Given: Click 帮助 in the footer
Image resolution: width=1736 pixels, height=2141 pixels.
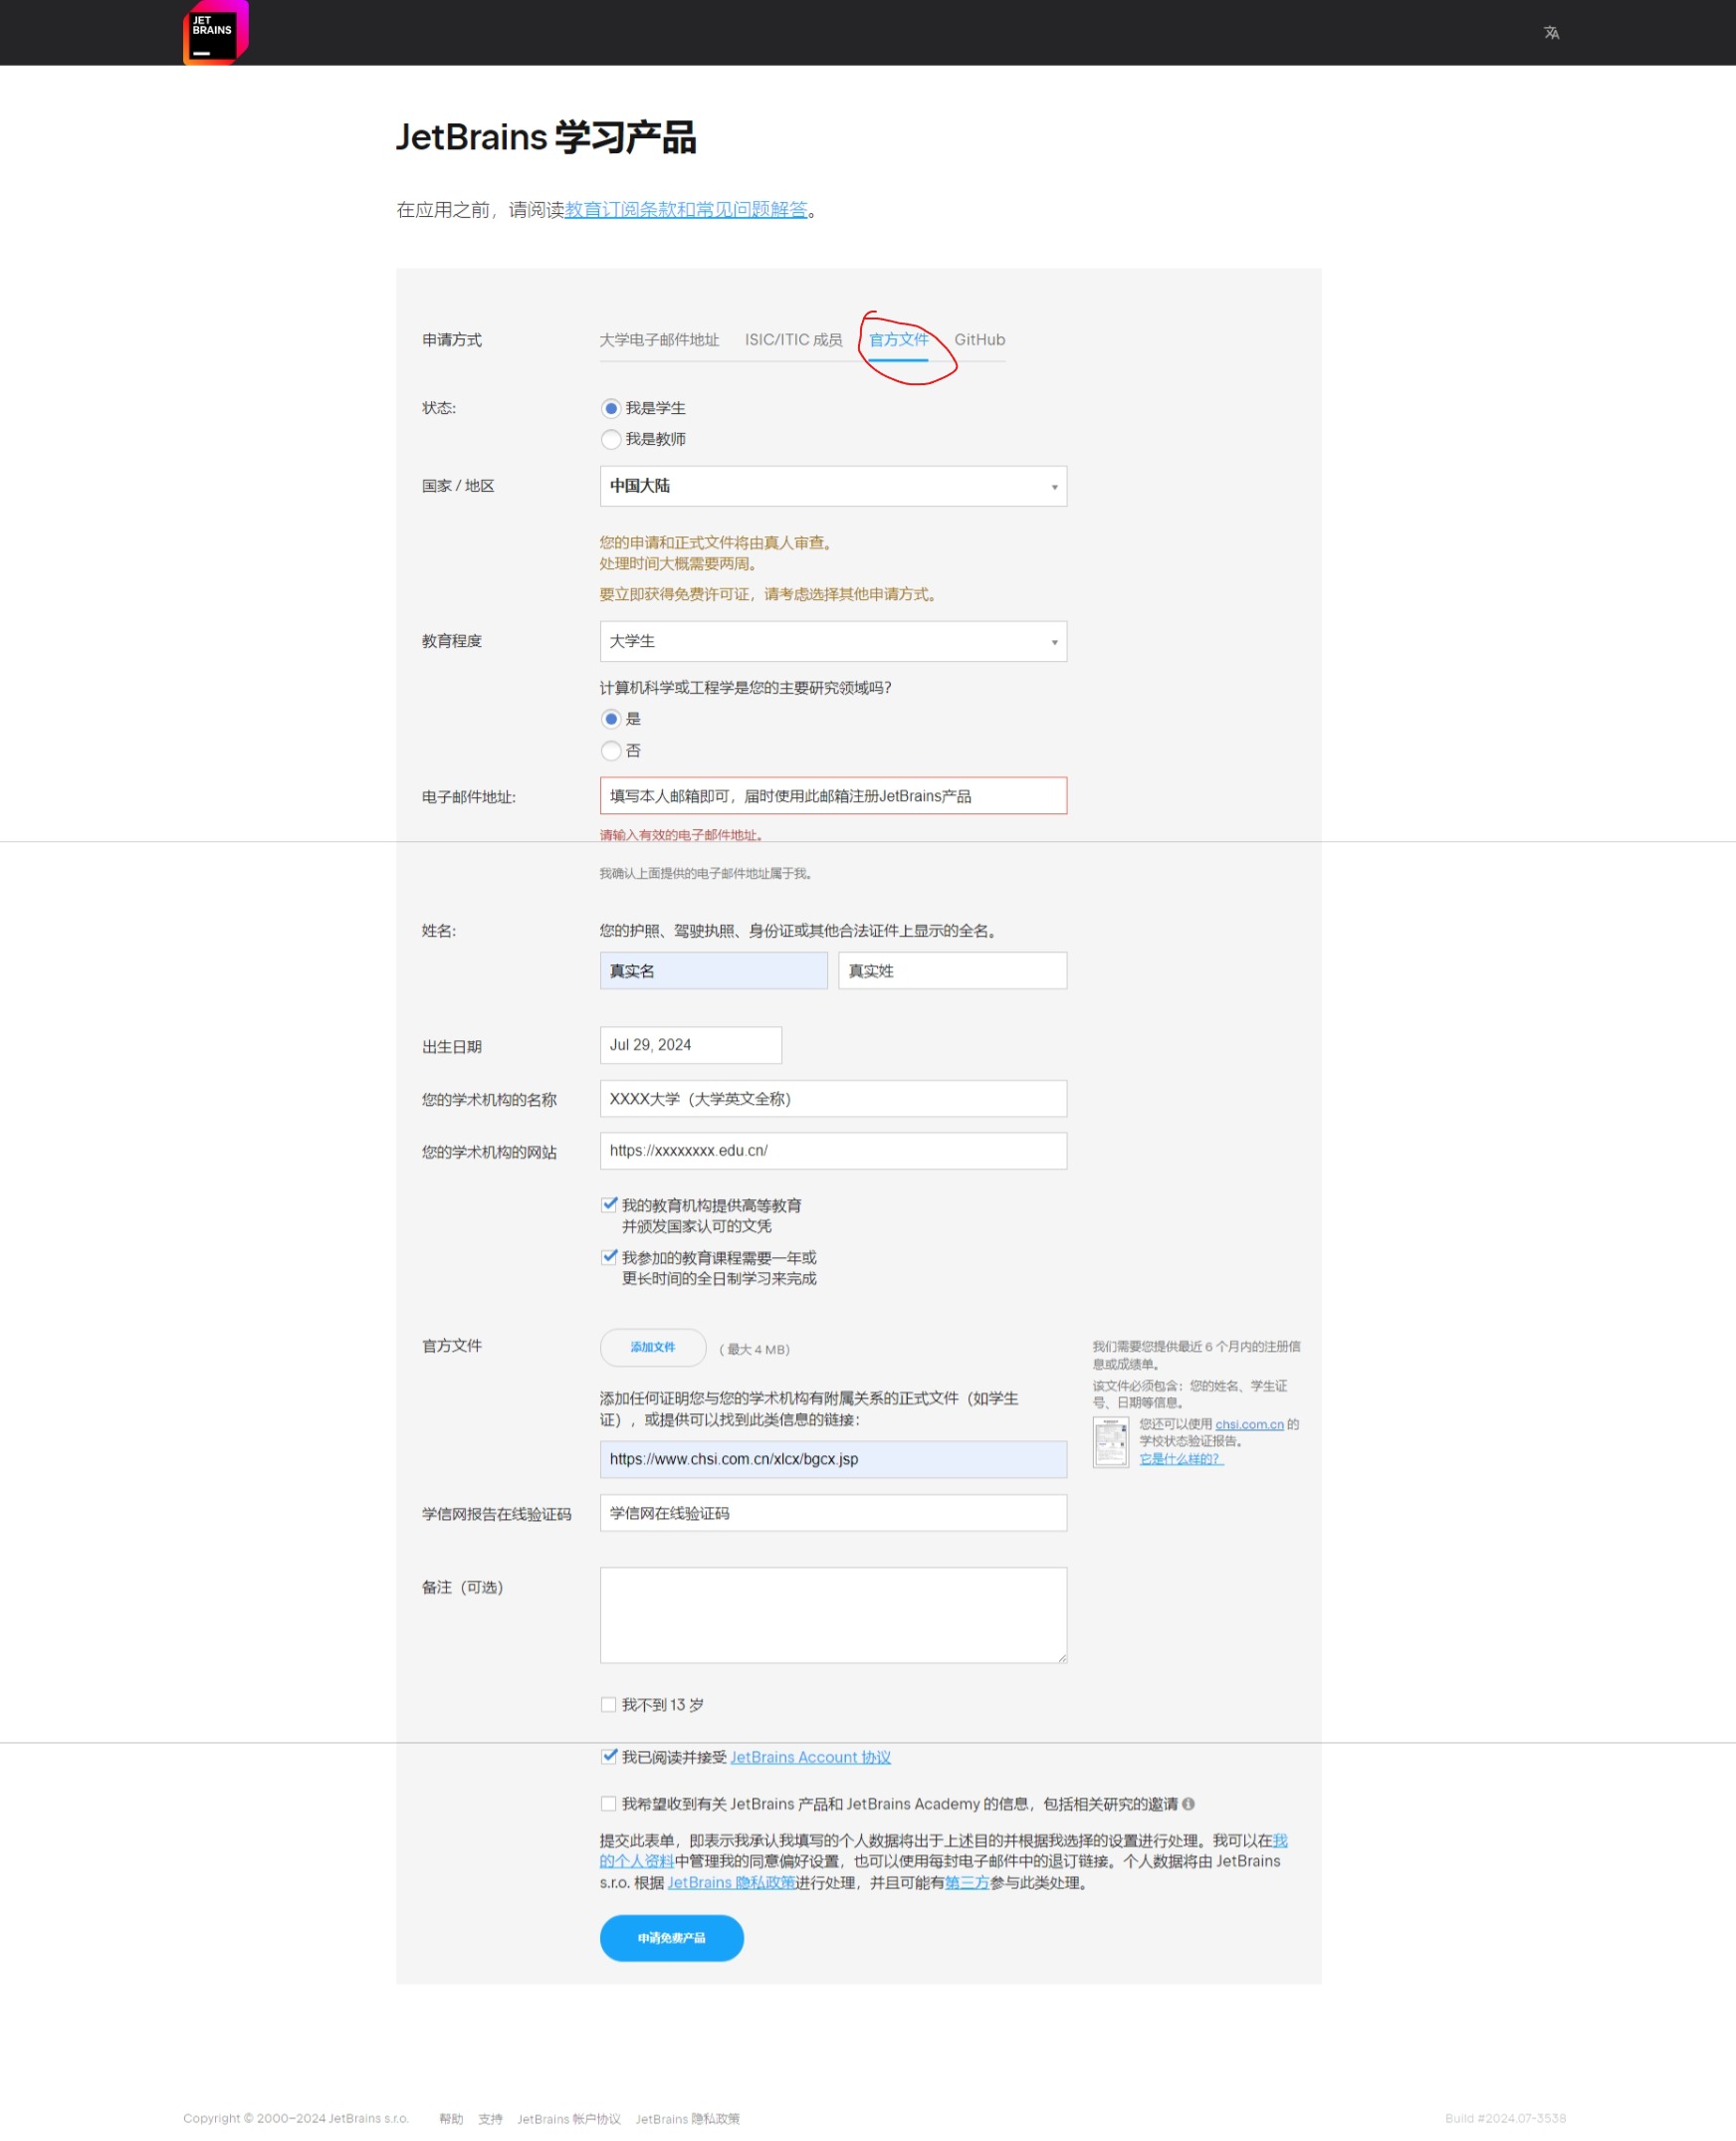Looking at the screenshot, I should (451, 2119).
